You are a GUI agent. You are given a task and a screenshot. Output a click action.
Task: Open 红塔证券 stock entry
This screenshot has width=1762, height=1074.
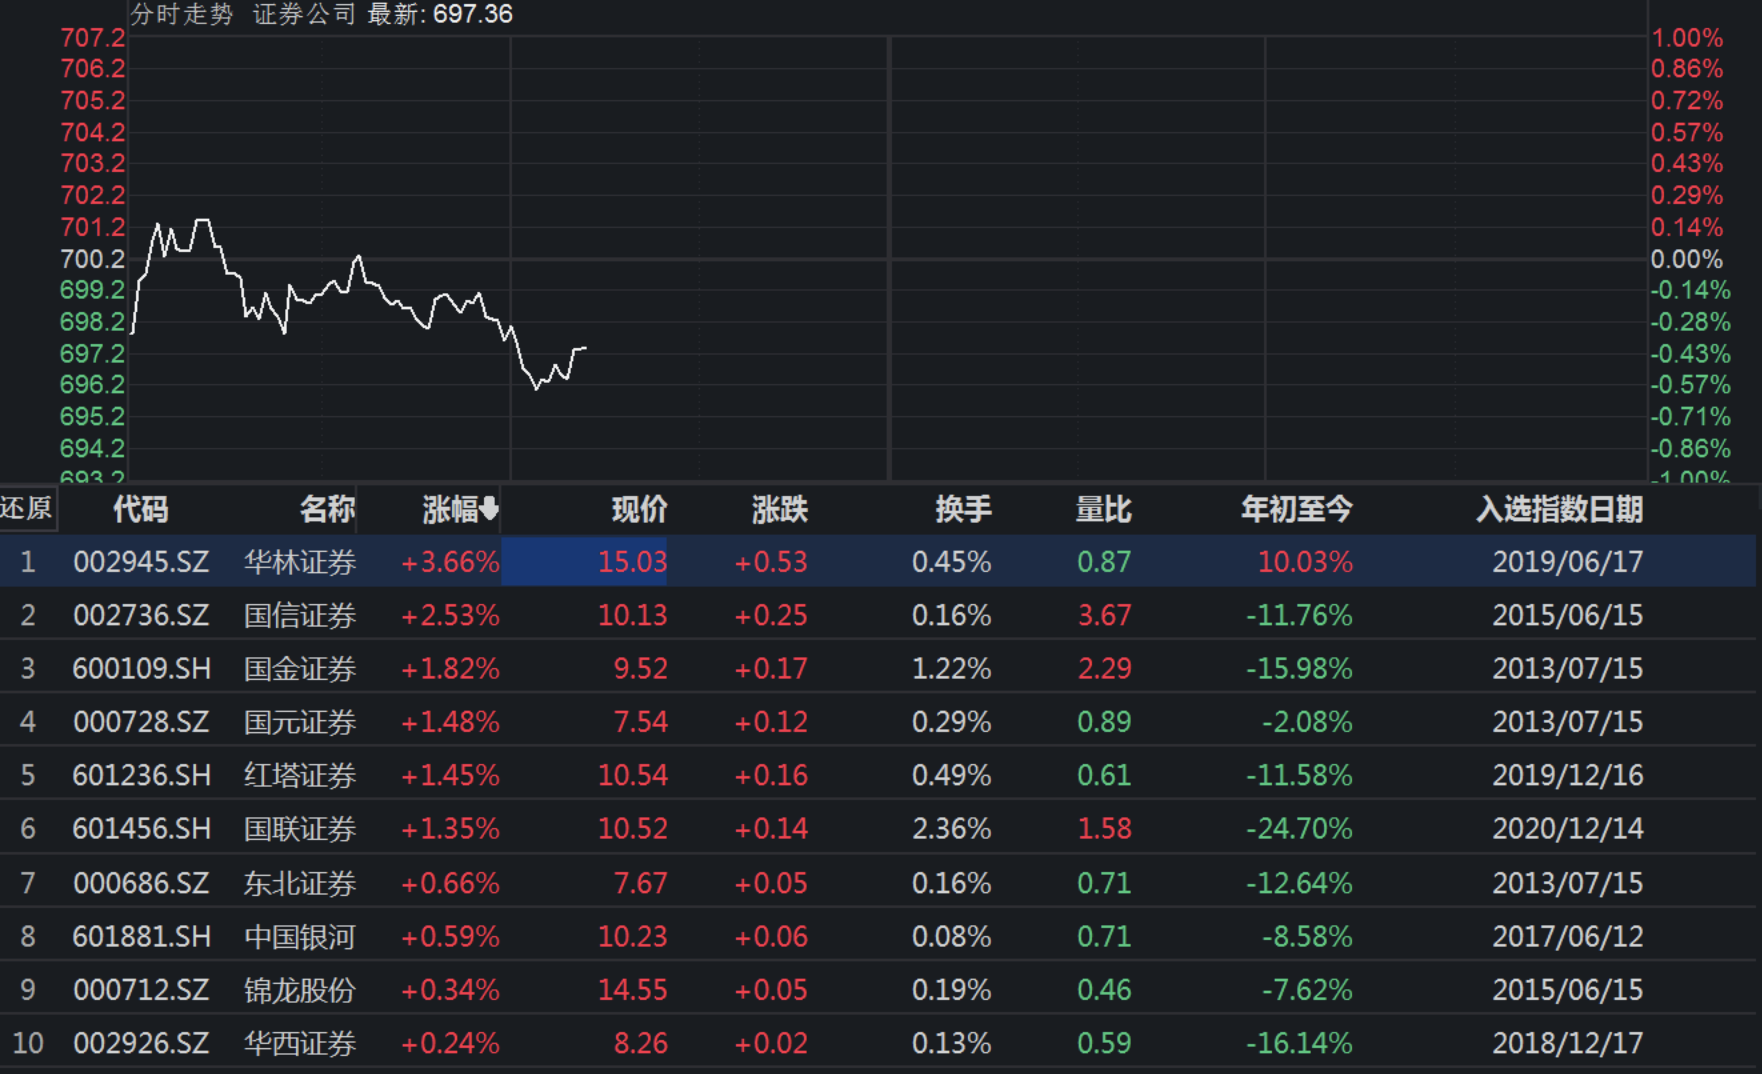point(300,776)
